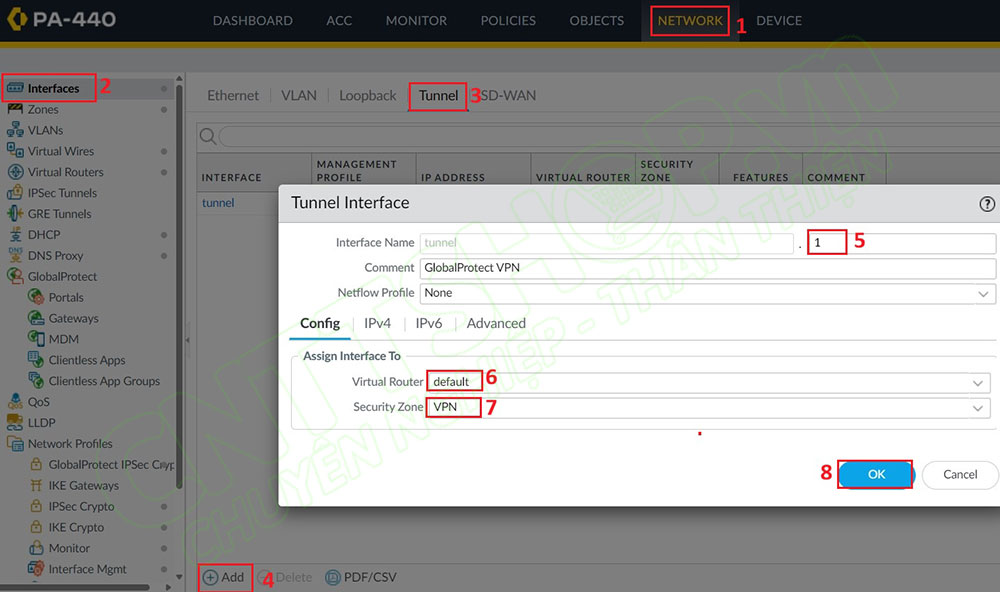
Task: Click the MDM icon in sidebar
Action: [36, 339]
